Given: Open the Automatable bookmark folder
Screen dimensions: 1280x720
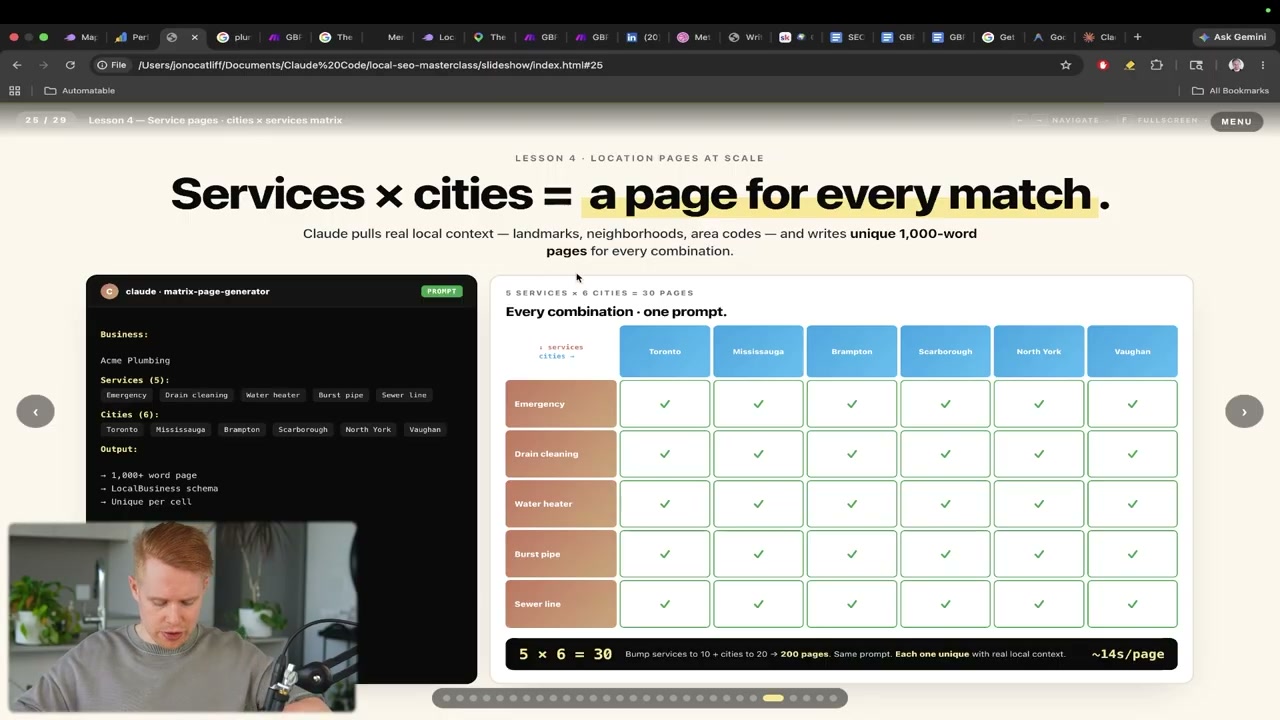Looking at the screenshot, I should (80, 91).
